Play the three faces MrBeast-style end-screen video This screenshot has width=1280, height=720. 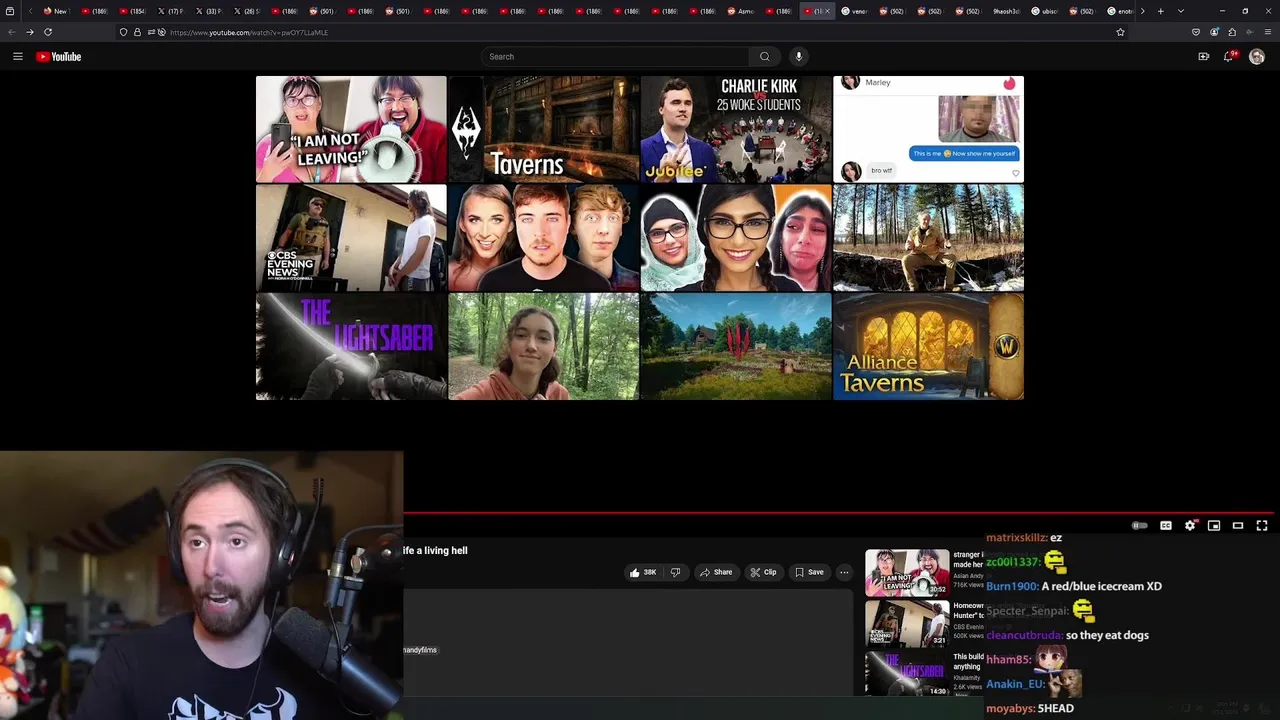click(544, 238)
